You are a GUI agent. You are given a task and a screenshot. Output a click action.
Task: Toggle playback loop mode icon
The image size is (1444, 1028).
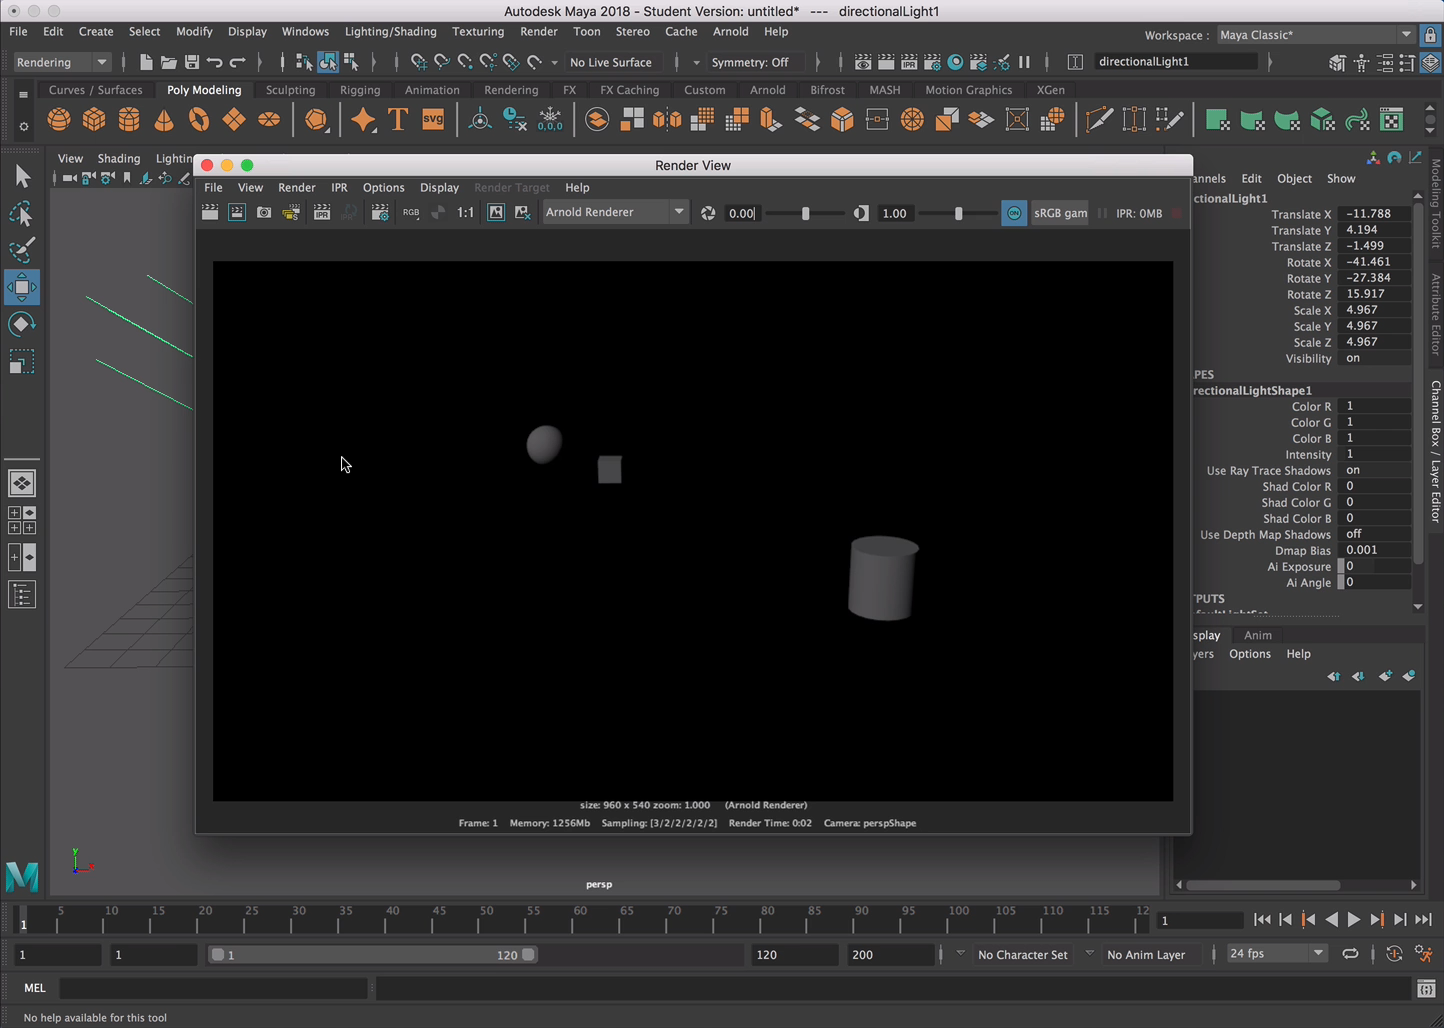click(x=1350, y=954)
